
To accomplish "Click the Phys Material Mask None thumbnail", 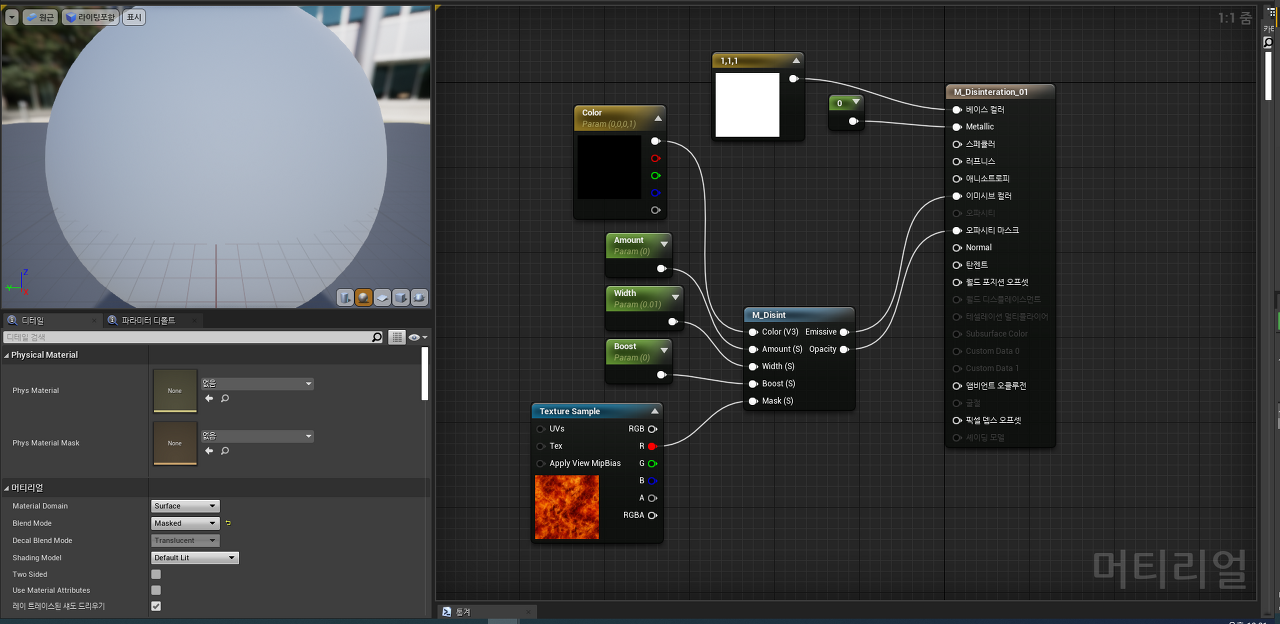I will click(x=175, y=442).
